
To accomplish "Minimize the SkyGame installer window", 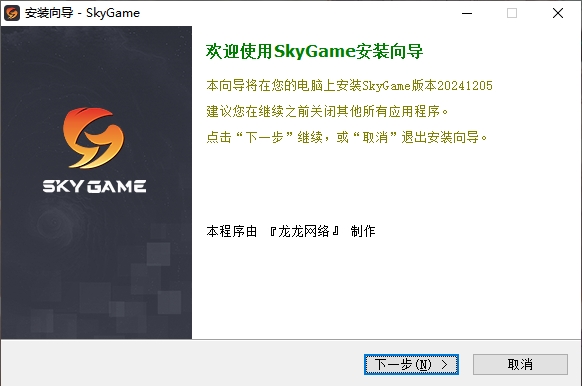I will [467, 13].
